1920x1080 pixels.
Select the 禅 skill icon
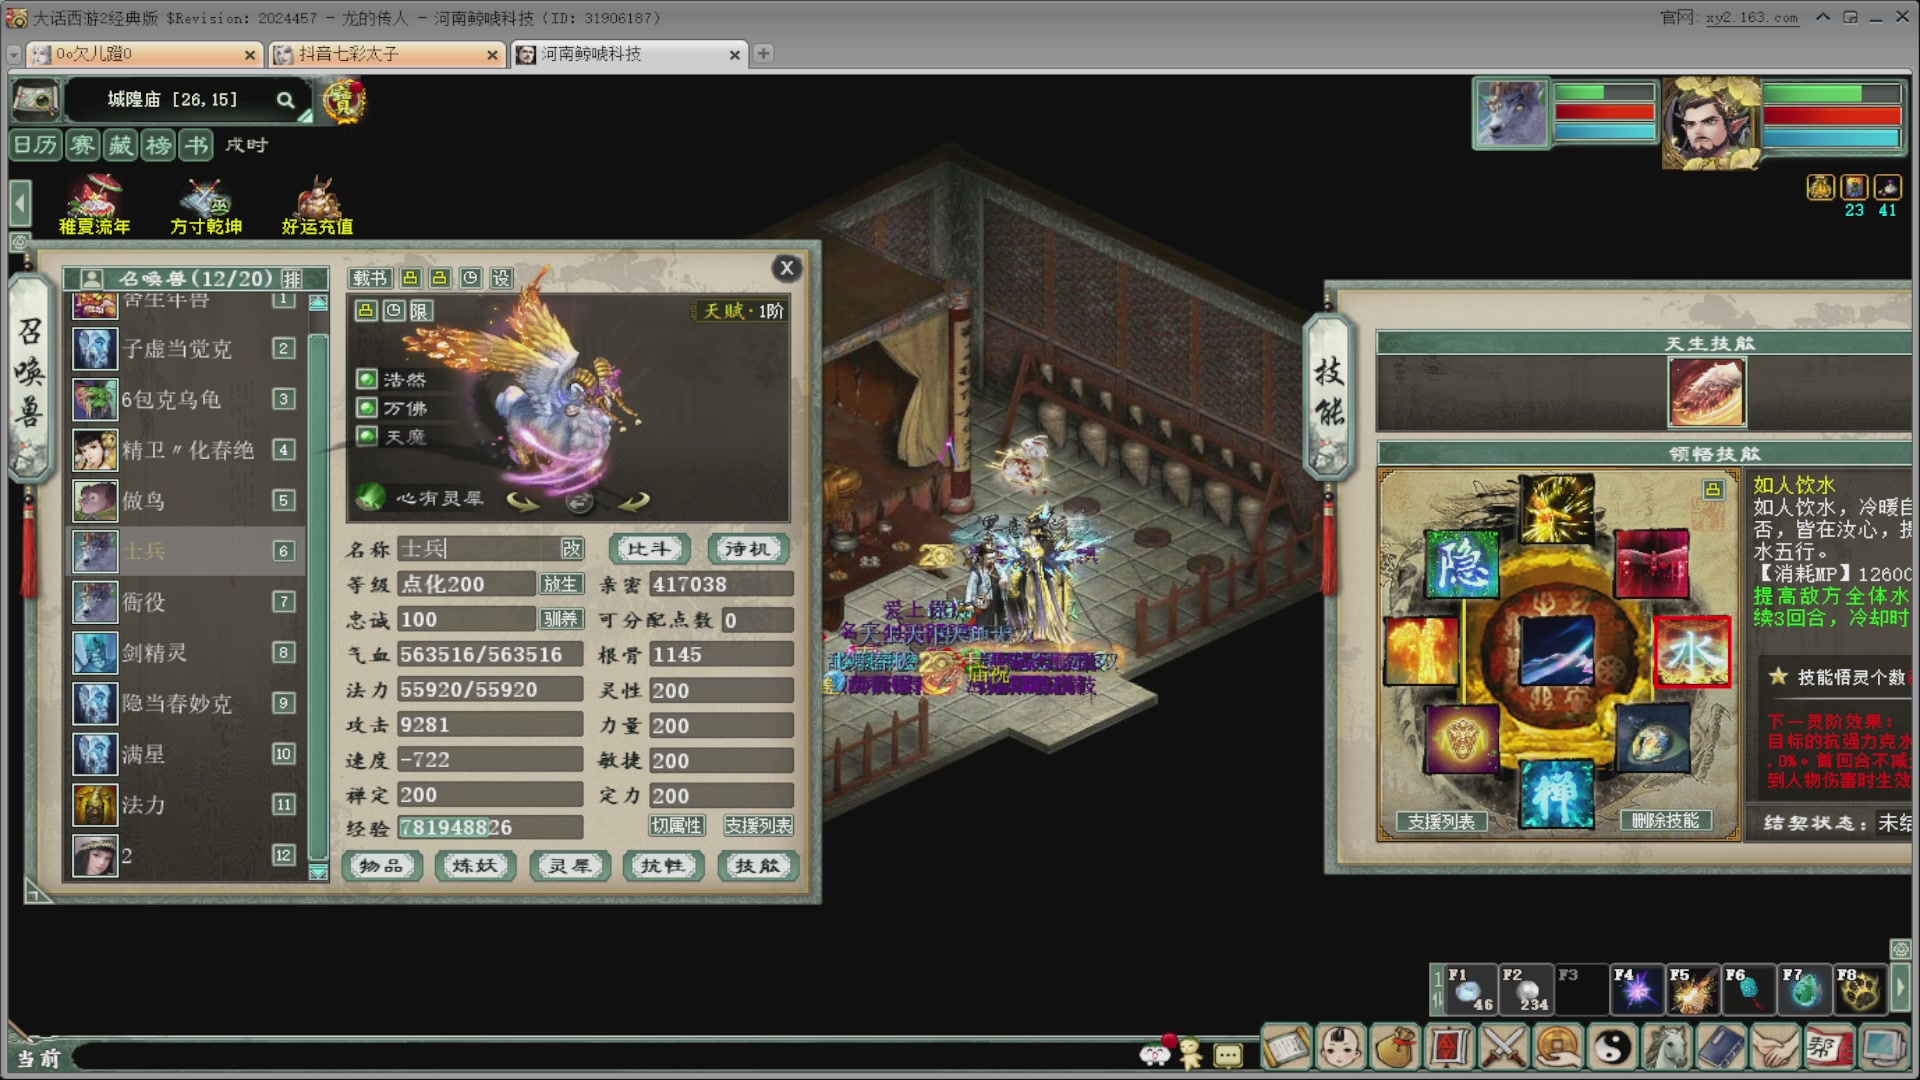point(1556,794)
